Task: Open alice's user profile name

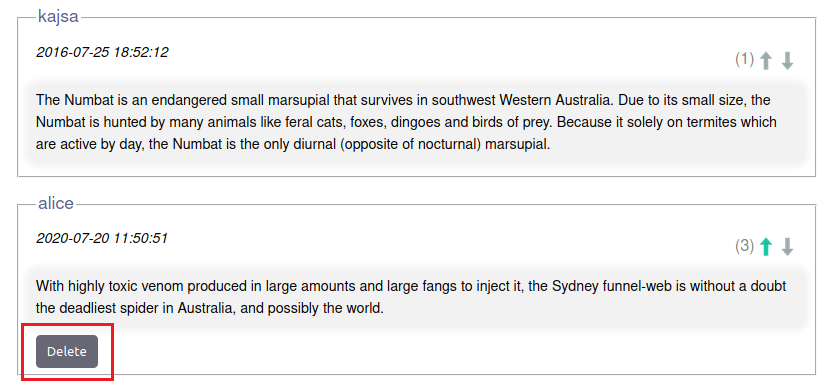Action: [56, 204]
